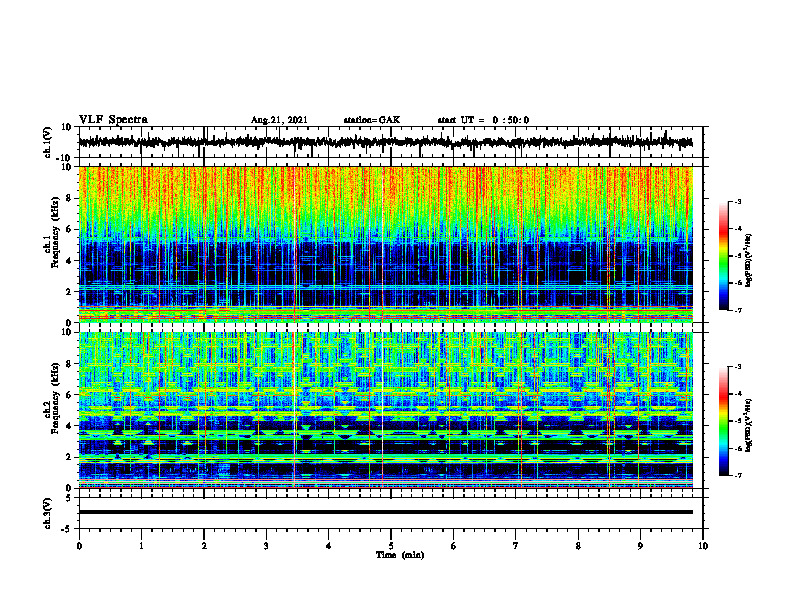Click the 'Time (min)' axis label

point(400,555)
